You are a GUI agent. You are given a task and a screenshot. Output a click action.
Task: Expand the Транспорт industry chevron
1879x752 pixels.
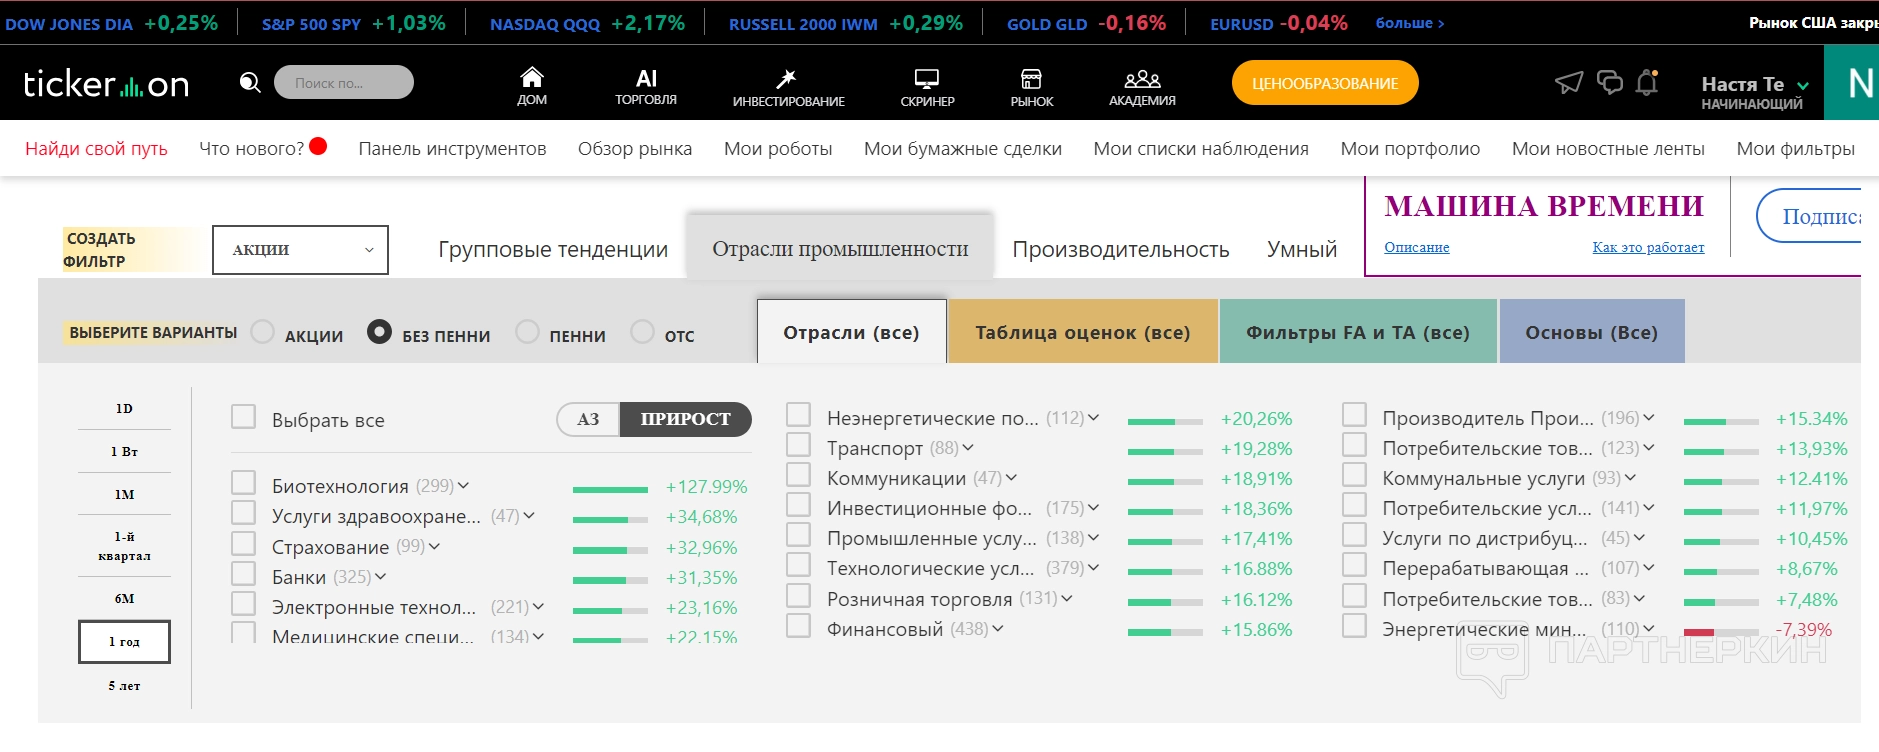click(x=968, y=448)
